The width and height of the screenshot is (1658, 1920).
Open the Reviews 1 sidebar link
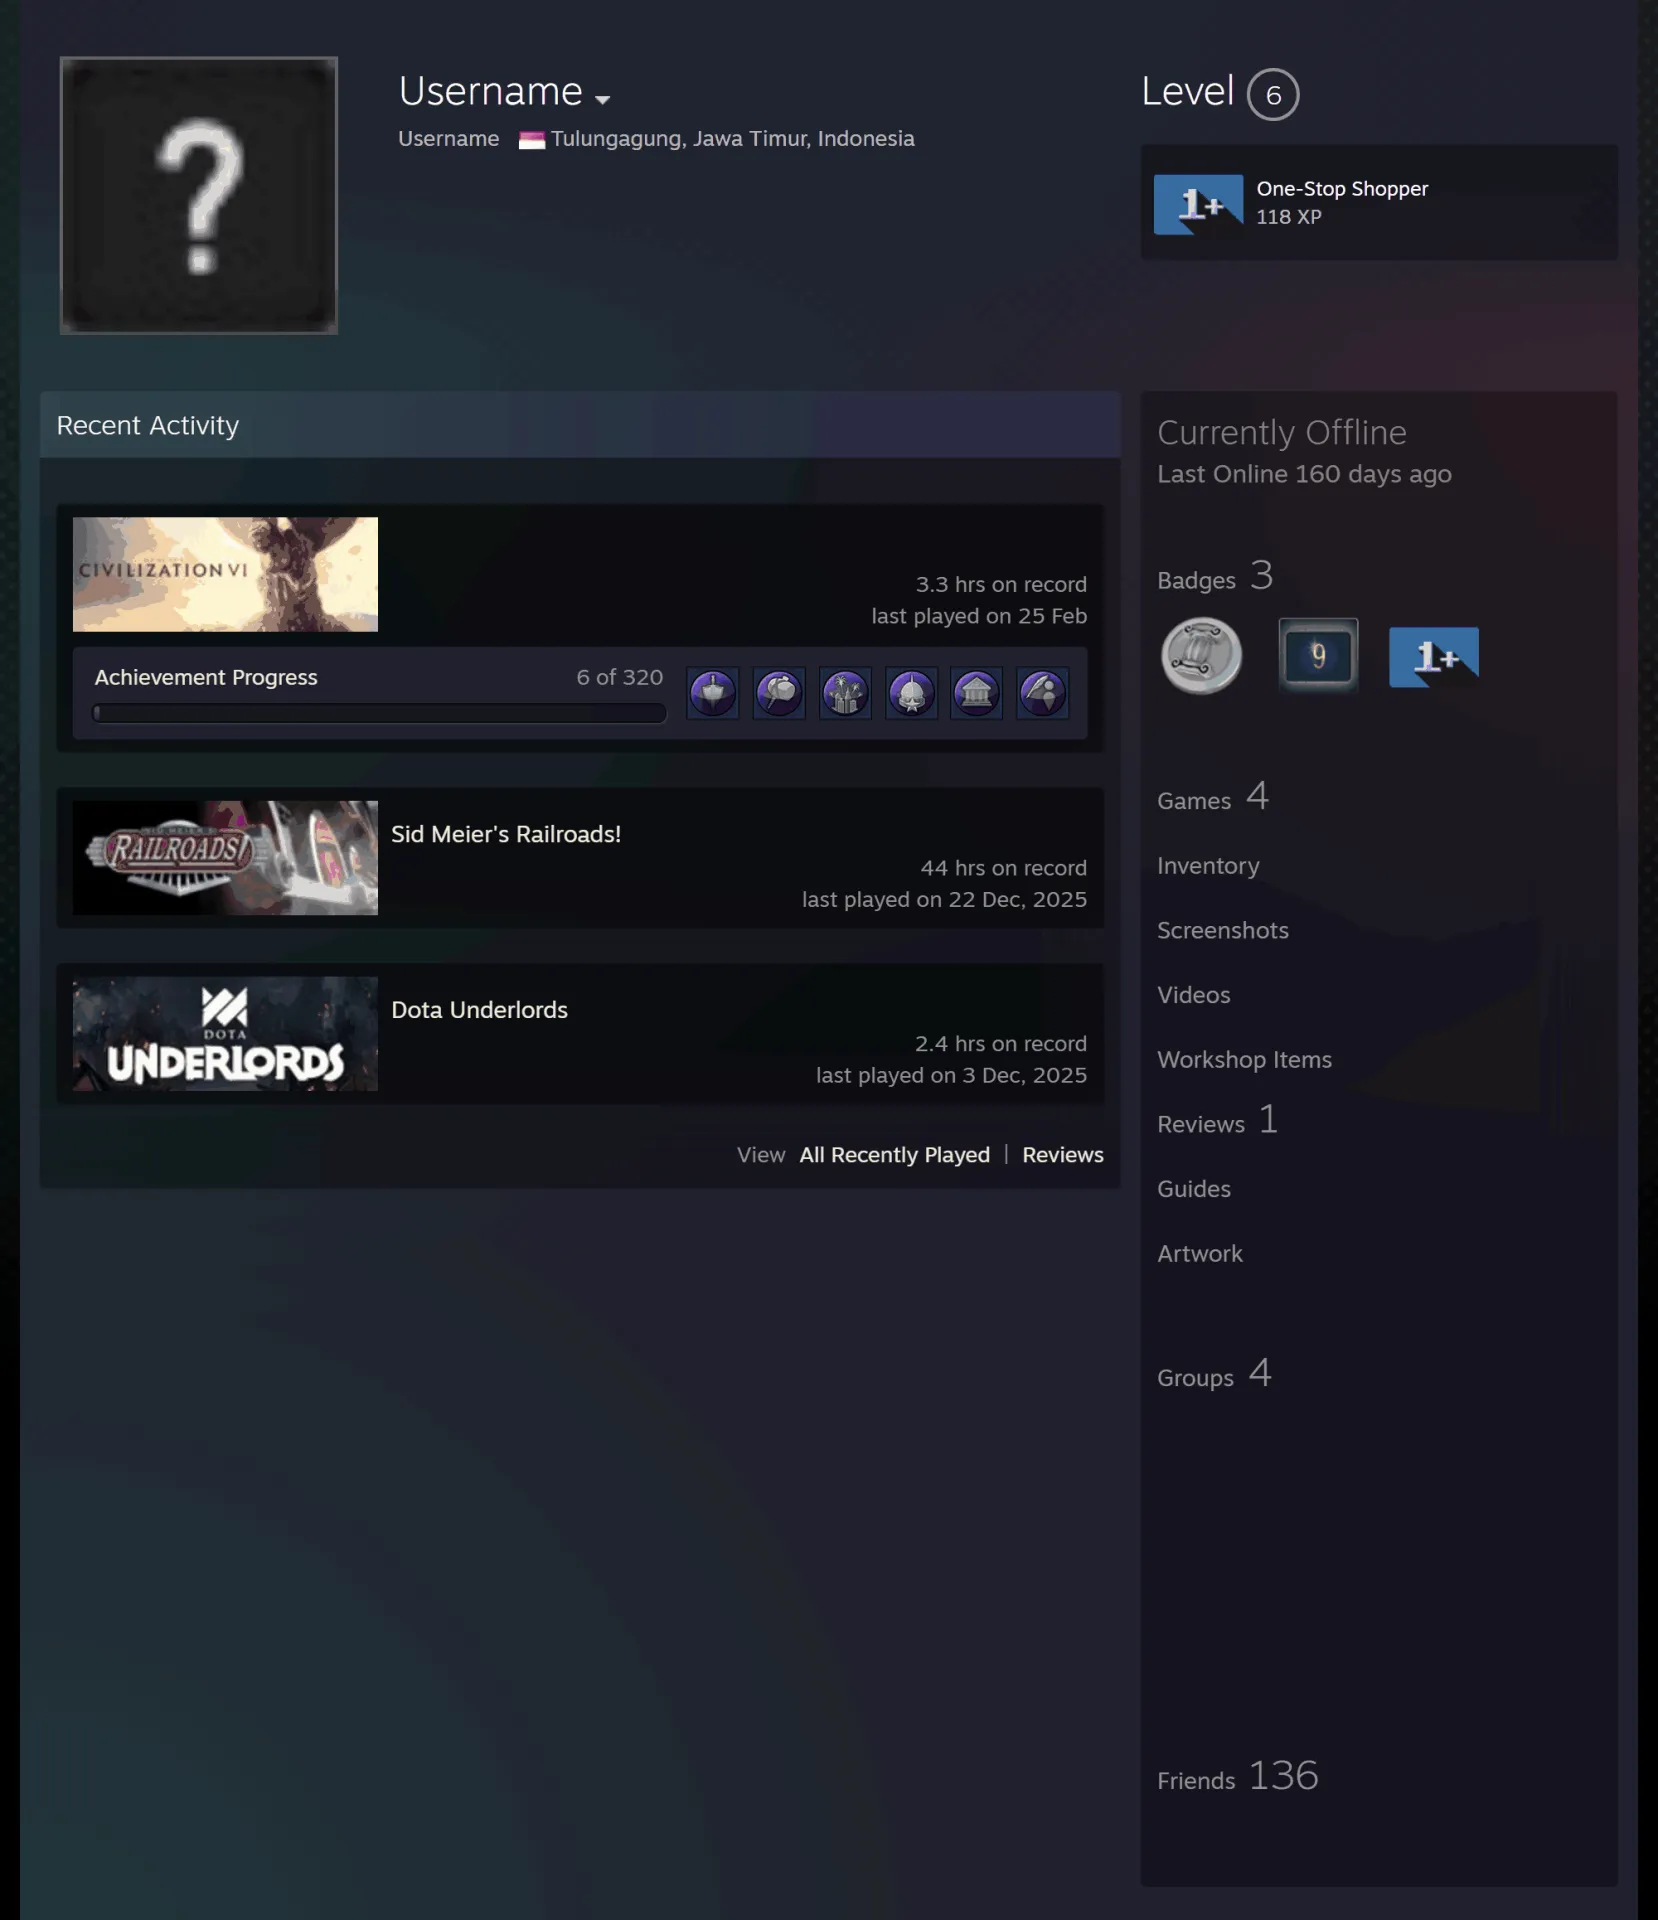(1218, 1121)
